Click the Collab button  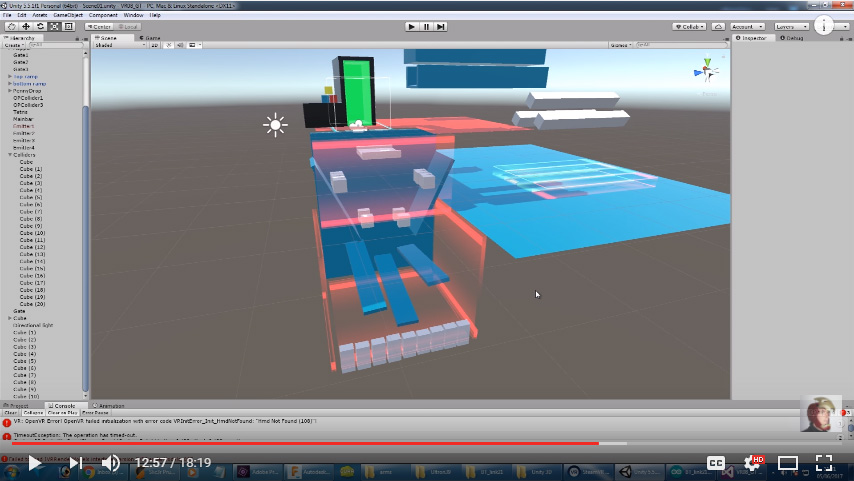coord(688,26)
